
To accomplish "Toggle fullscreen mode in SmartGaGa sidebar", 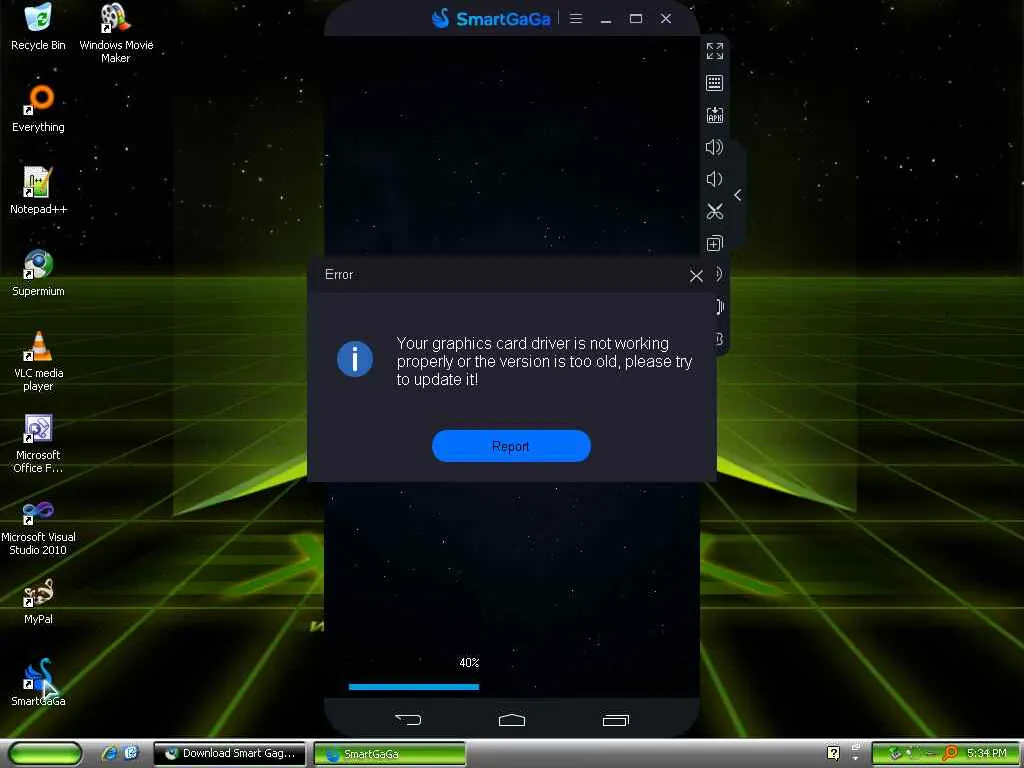I will [x=714, y=51].
